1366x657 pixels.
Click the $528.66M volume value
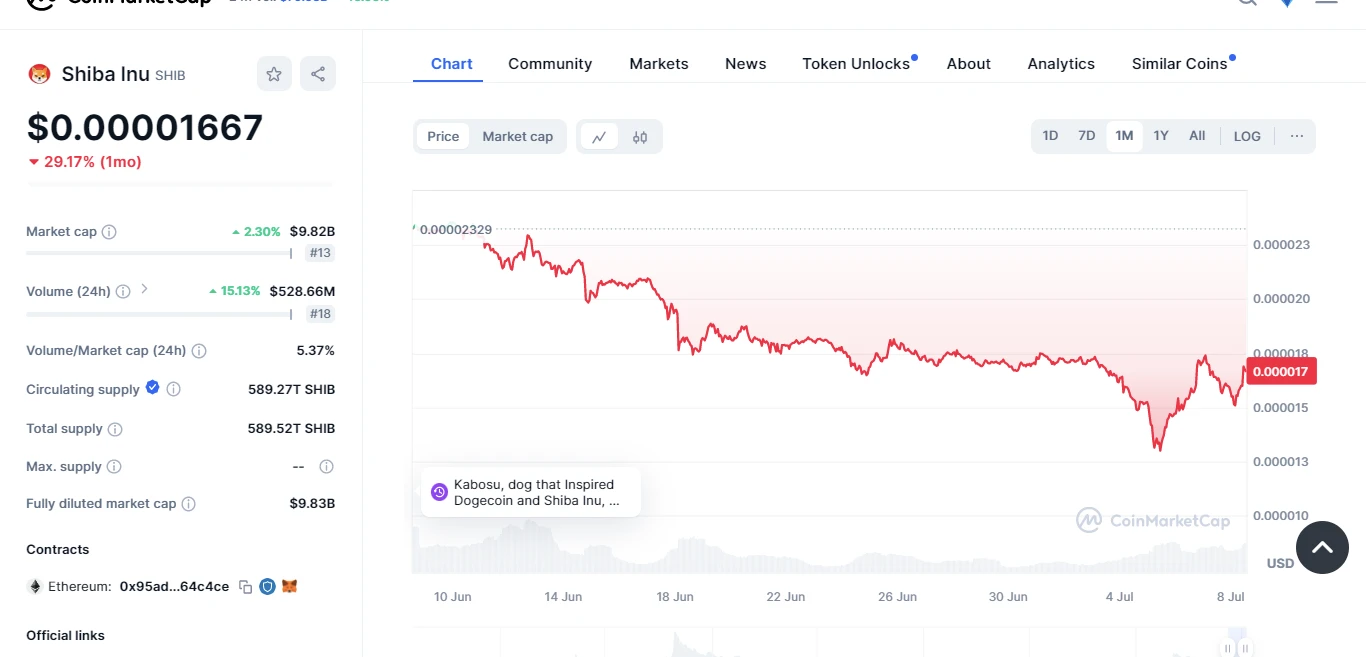pyautogui.click(x=302, y=292)
